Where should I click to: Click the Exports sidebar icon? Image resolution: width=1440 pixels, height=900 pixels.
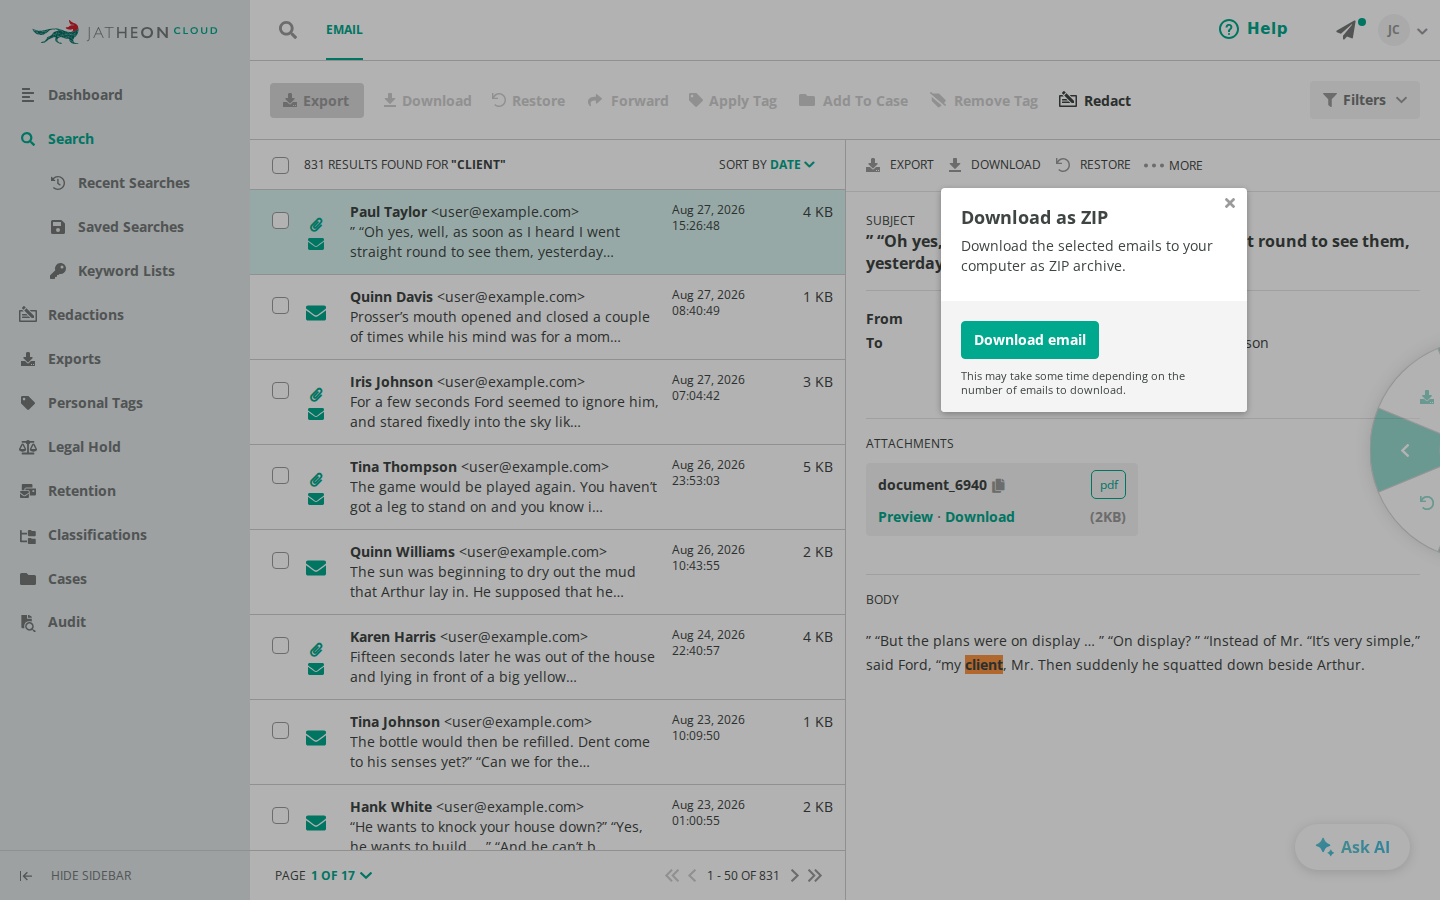tap(28, 359)
